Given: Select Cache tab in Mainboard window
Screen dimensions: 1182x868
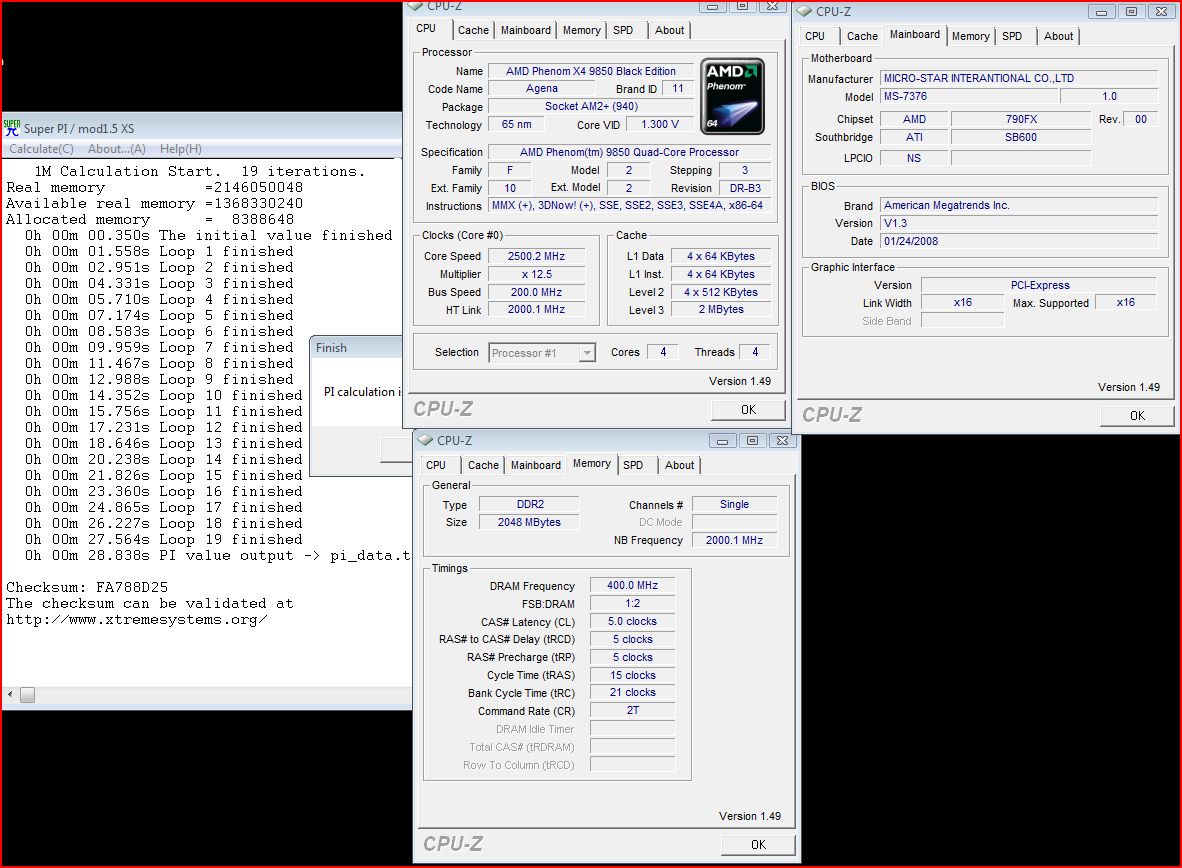Looking at the screenshot, I should [x=862, y=36].
